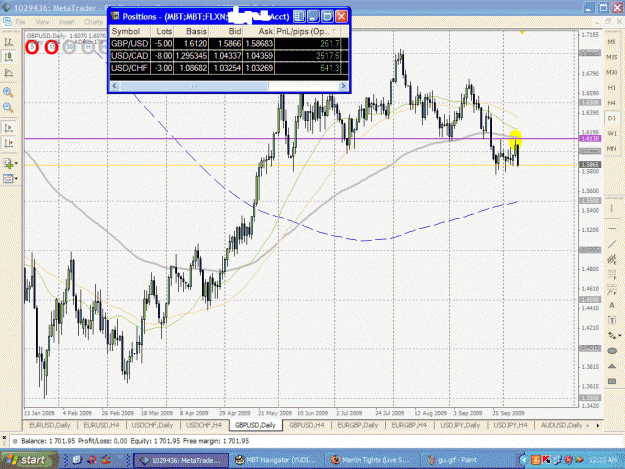Image resolution: width=625 pixels, height=469 pixels.
Task: Close the terminal panel with X
Action: (4, 438)
